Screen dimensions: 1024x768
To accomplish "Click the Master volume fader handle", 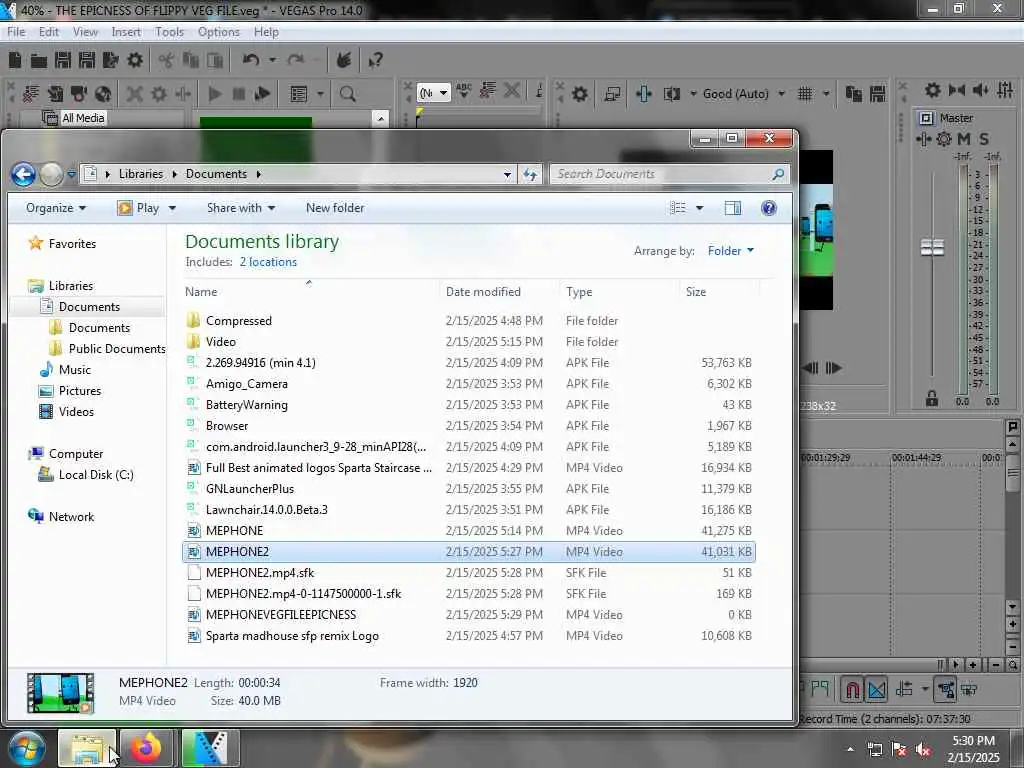I will (x=933, y=248).
